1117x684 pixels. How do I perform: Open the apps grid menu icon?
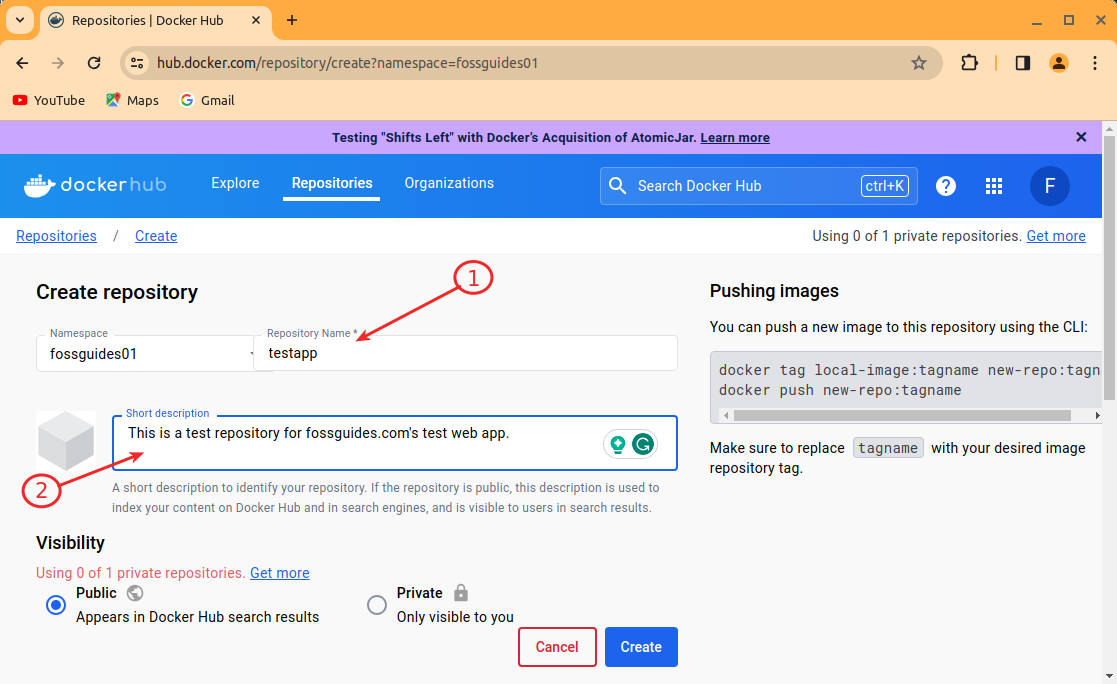click(x=993, y=186)
